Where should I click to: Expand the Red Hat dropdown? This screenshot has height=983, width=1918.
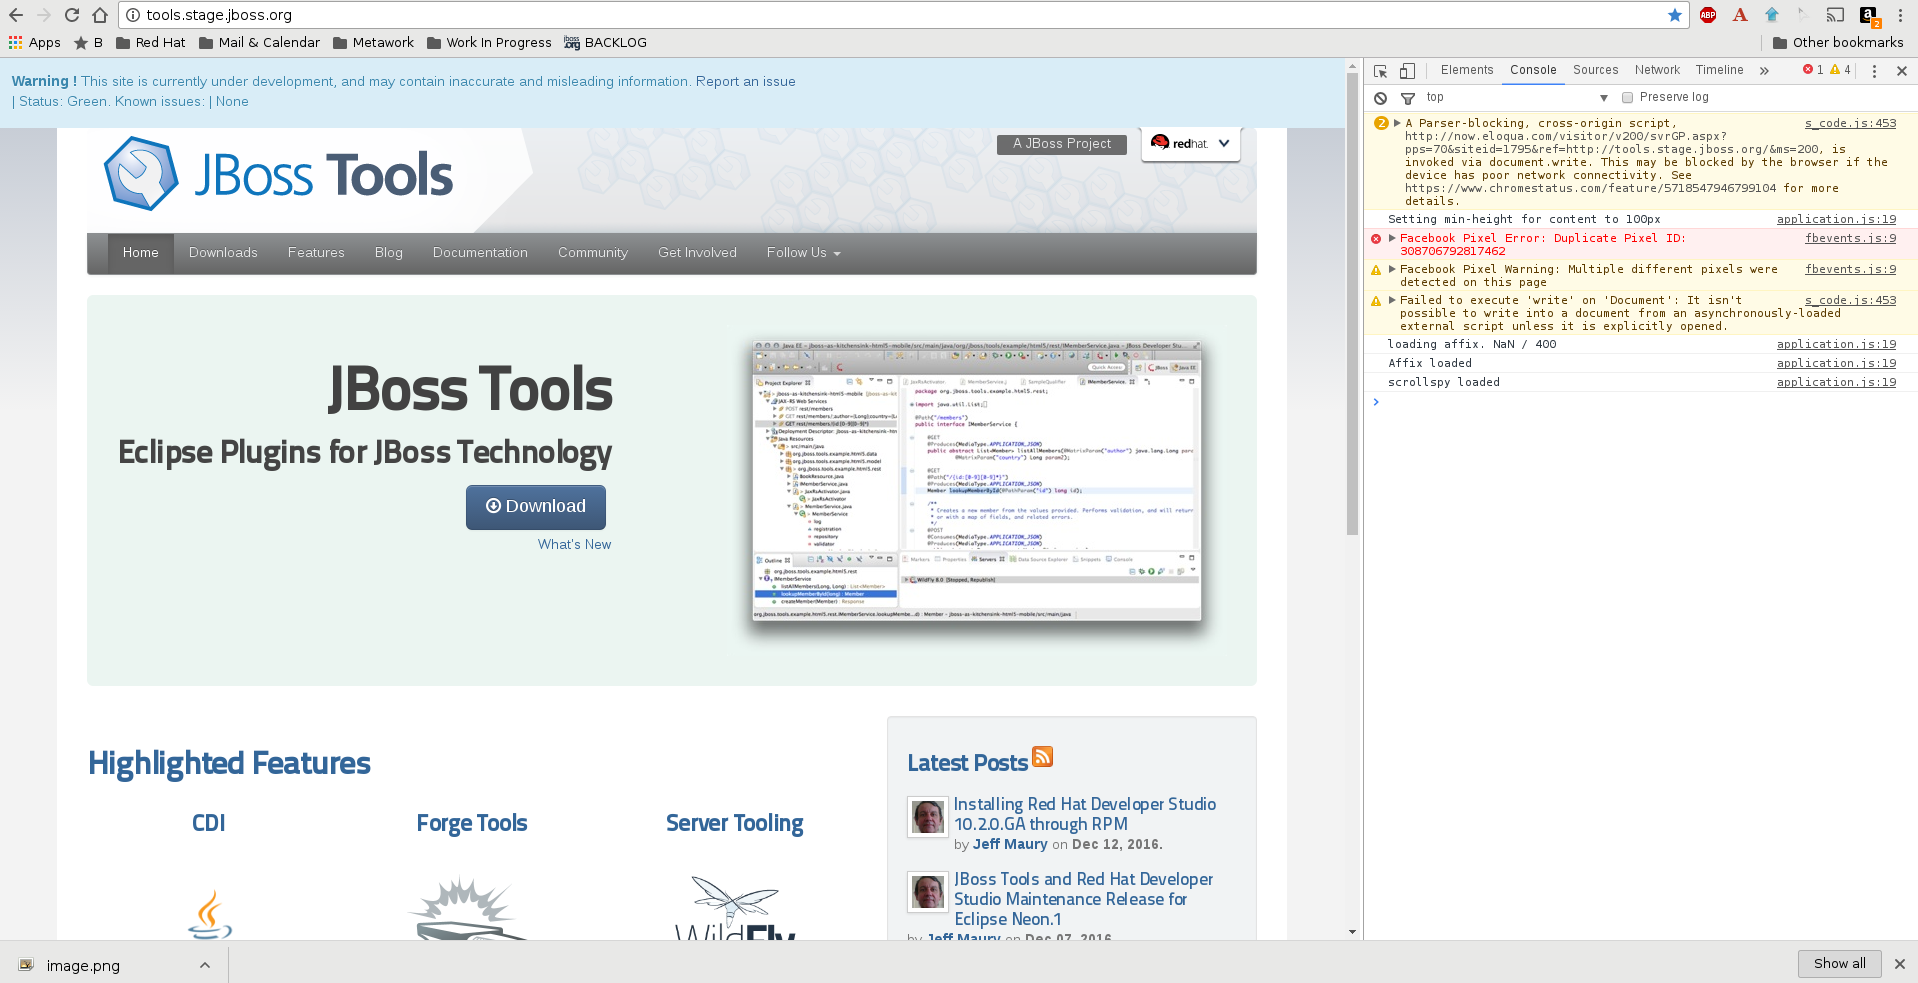pos(1191,144)
